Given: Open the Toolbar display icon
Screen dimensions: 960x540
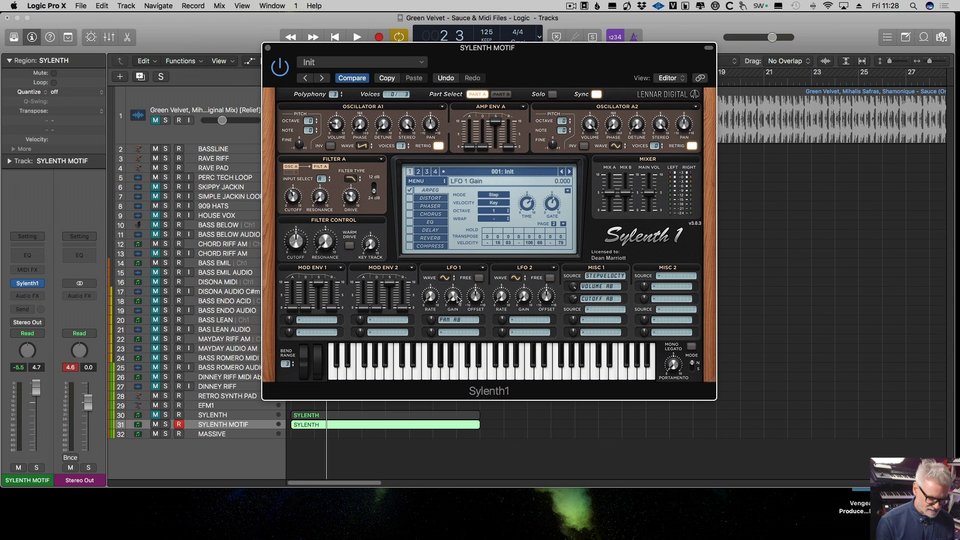Looking at the screenshot, I should pyautogui.click(x=68, y=37).
